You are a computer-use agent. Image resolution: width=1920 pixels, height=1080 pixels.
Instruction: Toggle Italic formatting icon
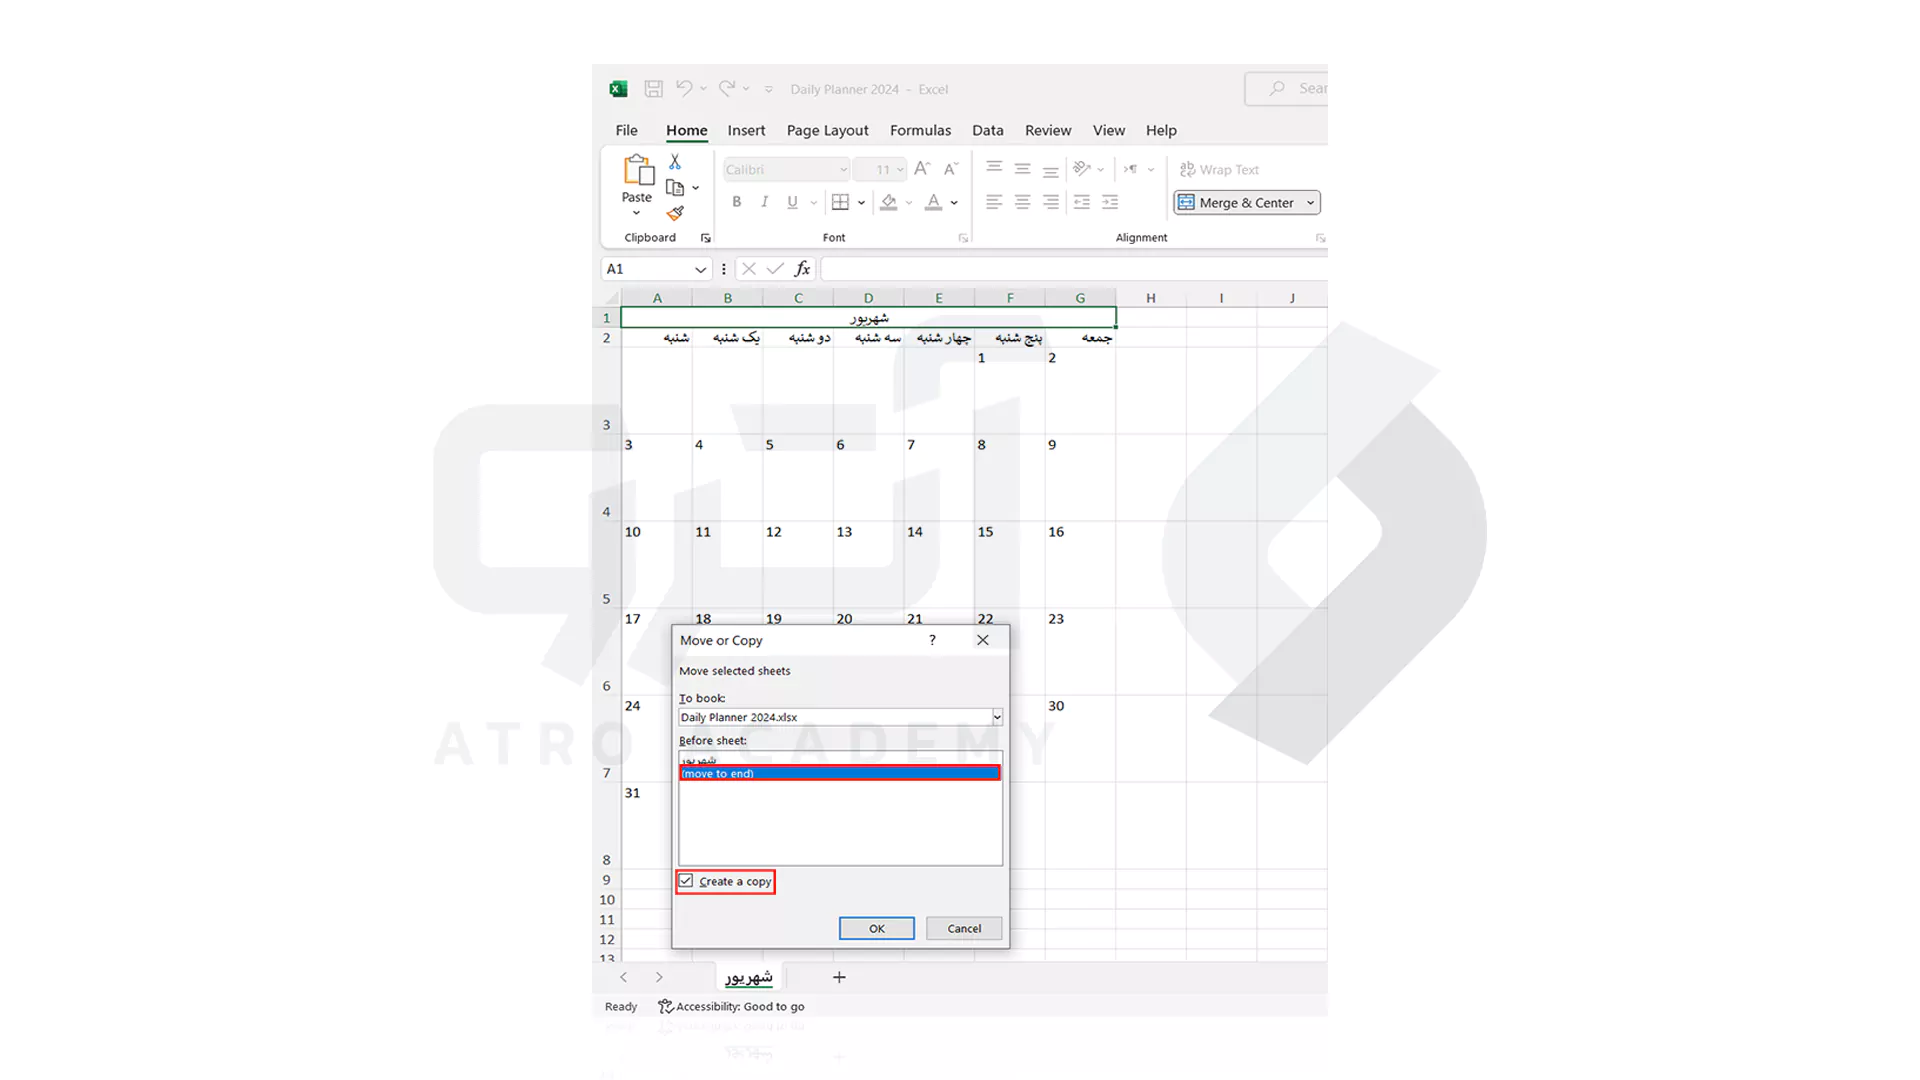(765, 202)
